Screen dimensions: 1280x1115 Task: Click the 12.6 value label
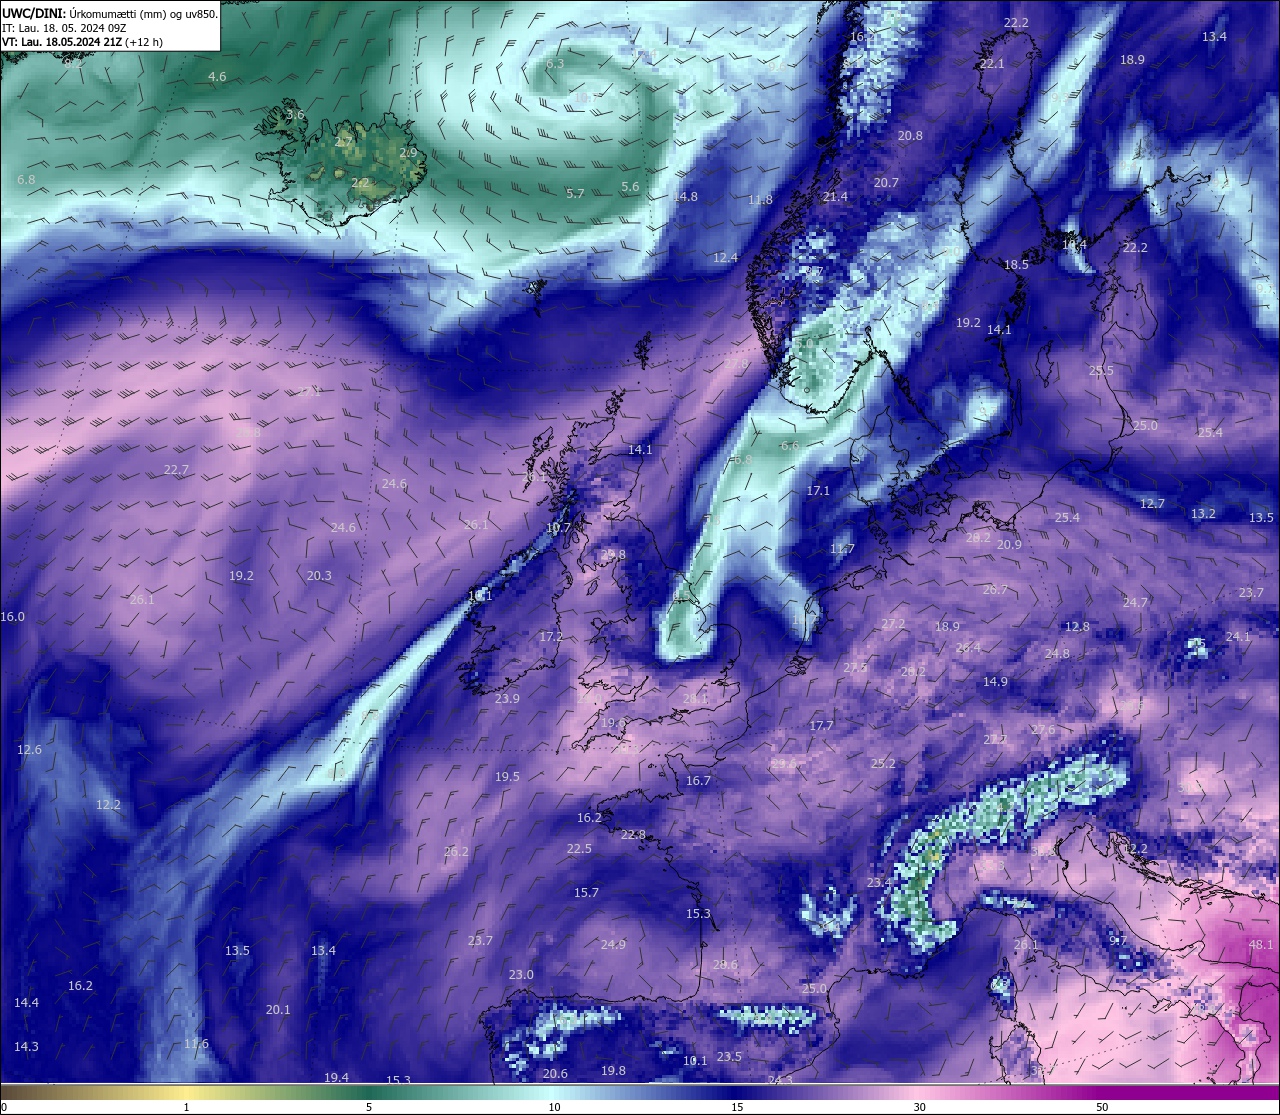pos(29,750)
